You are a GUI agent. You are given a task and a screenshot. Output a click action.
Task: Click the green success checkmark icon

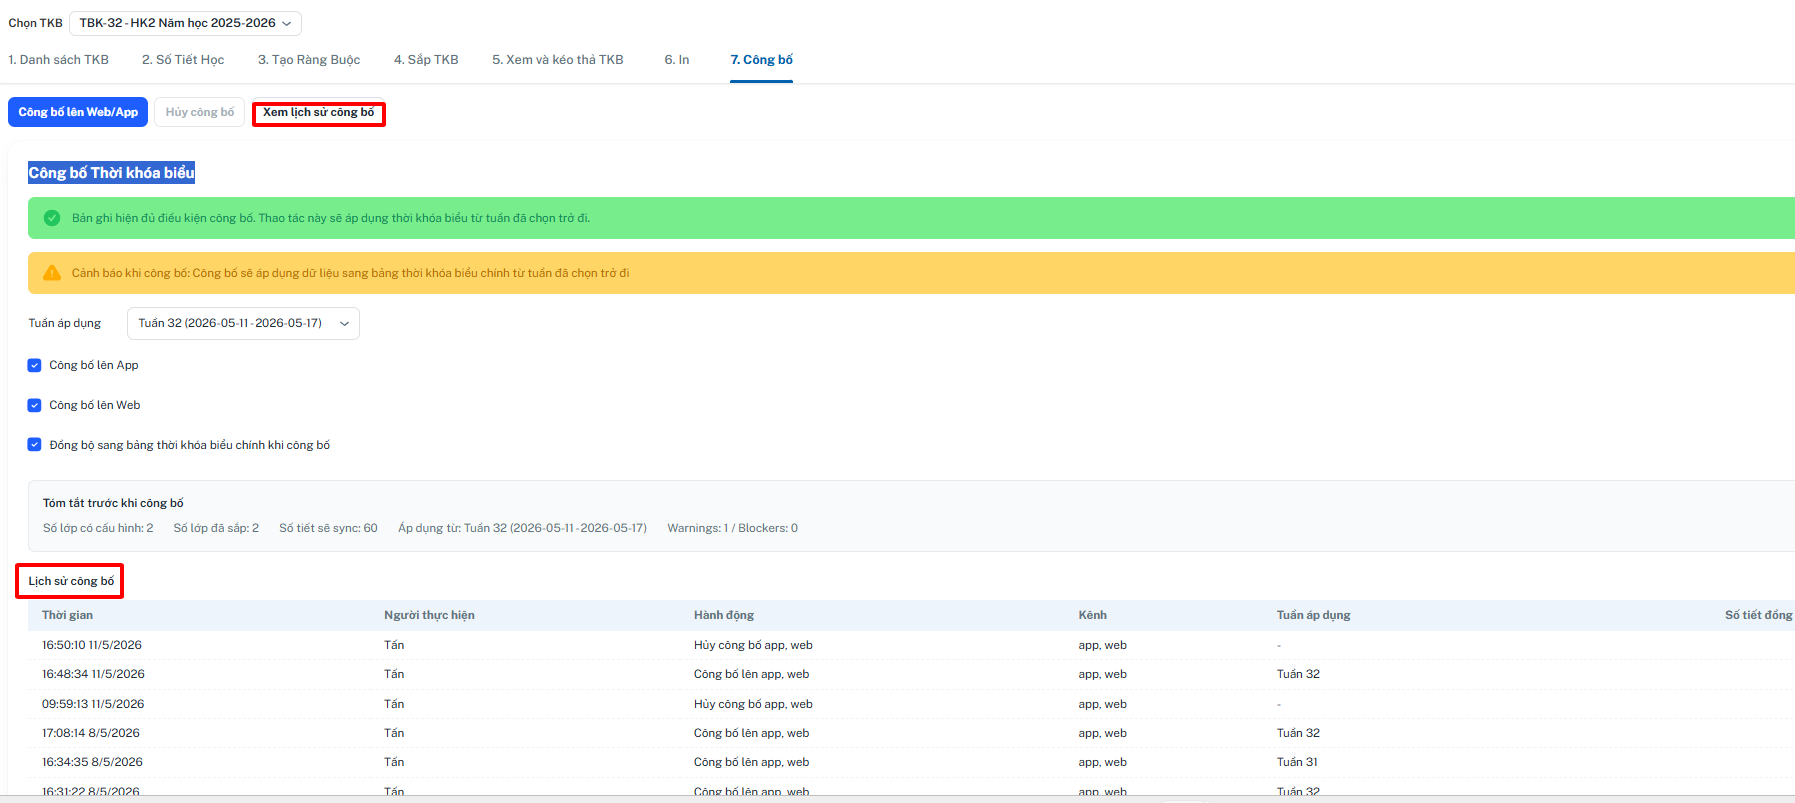point(52,218)
